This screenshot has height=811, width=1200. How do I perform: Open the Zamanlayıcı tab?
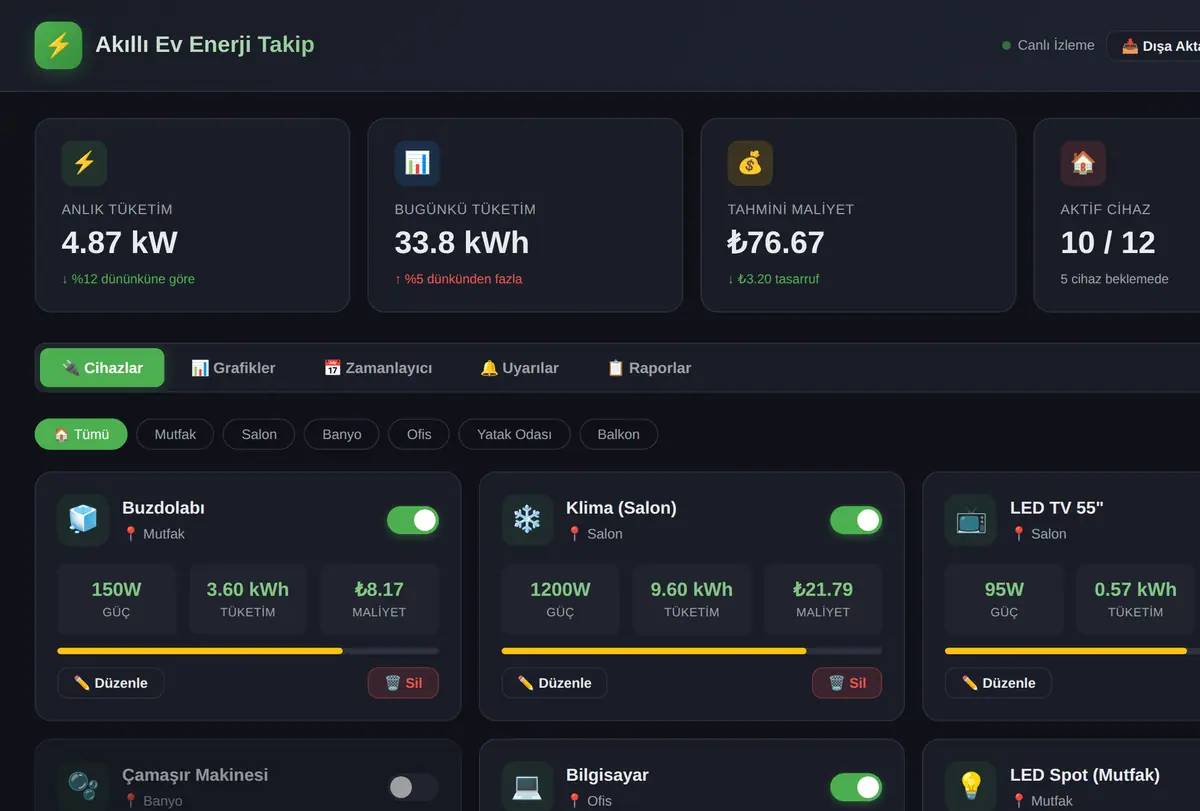(x=378, y=368)
